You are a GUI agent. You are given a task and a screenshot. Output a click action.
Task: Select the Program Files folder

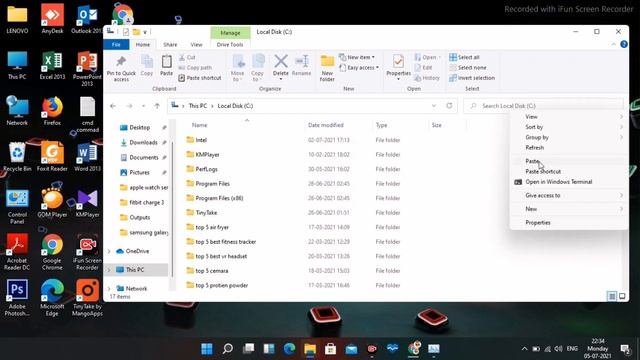212,184
